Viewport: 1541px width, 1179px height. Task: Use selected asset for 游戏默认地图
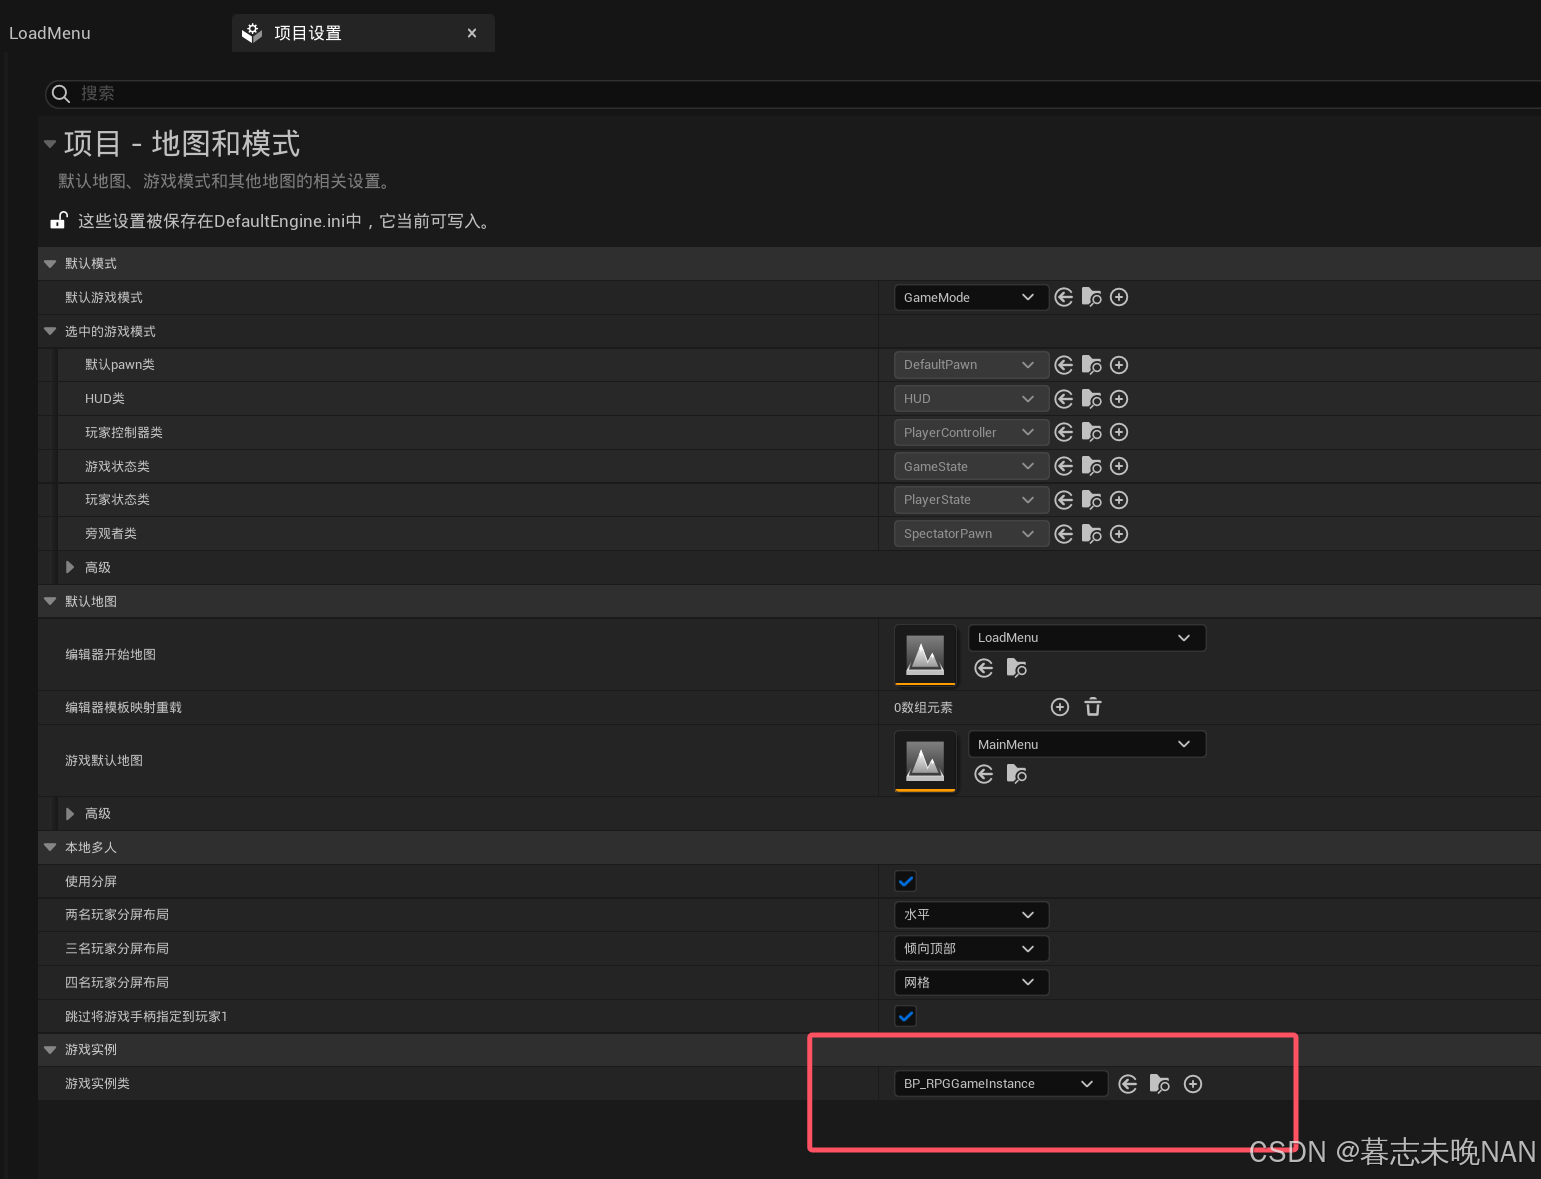(x=984, y=774)
